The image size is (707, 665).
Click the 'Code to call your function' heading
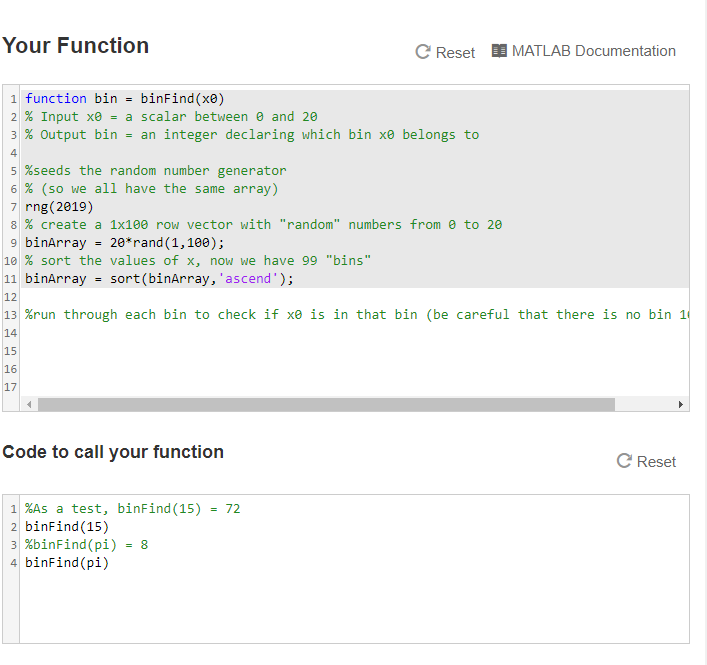pyautogui.click(x=113, y=452)
